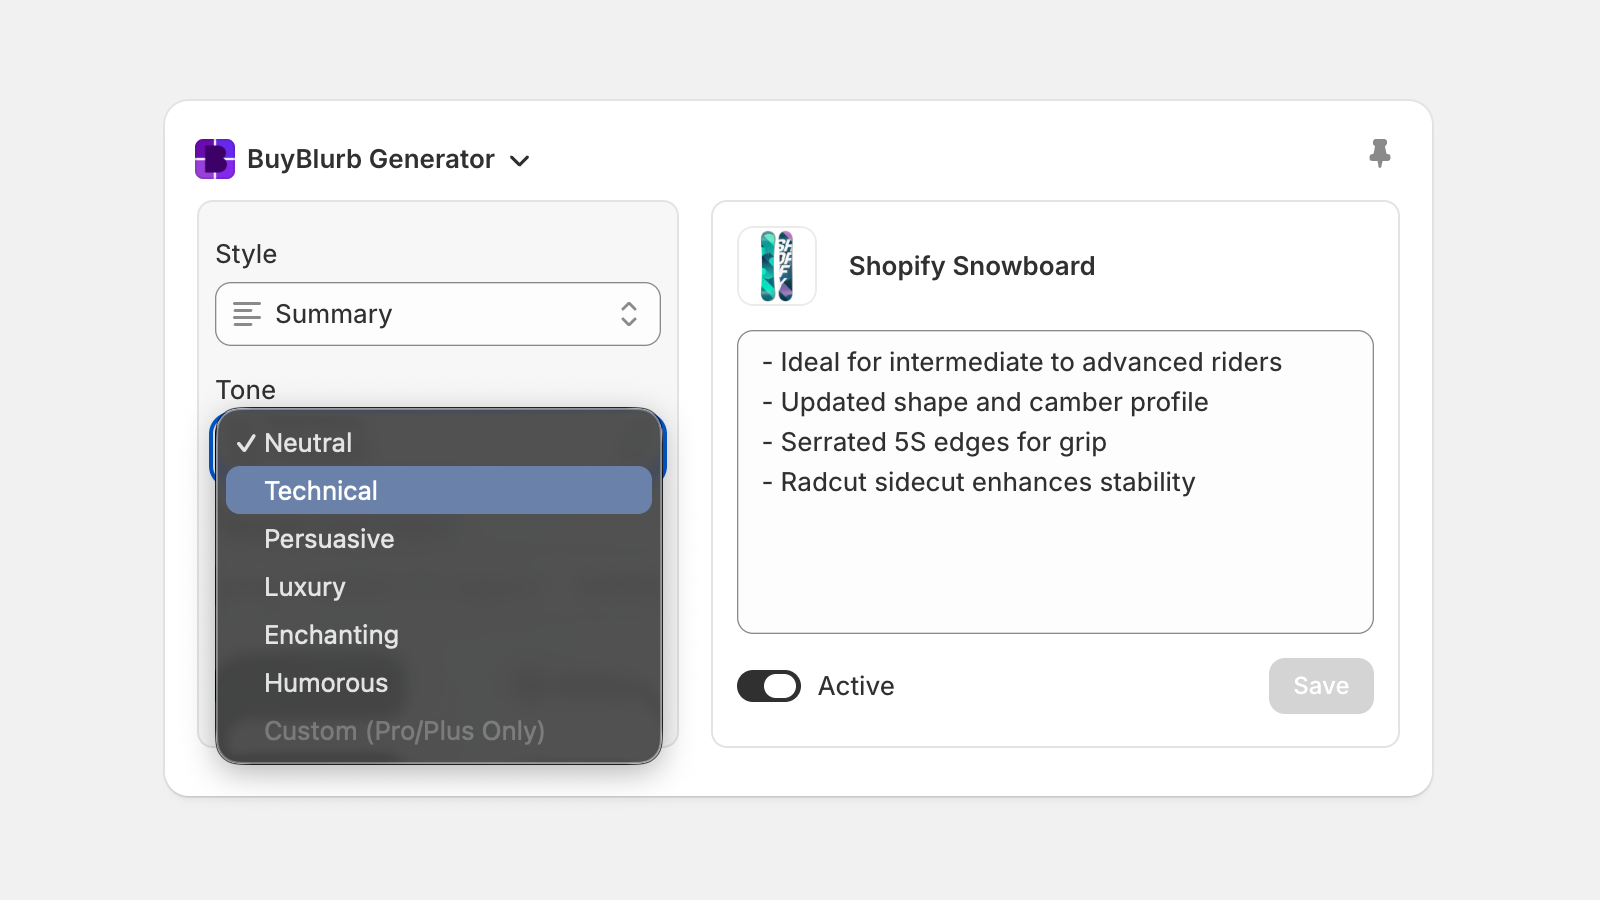
Task: Toggle the Active switch off
Action: (x=769, y=686)
